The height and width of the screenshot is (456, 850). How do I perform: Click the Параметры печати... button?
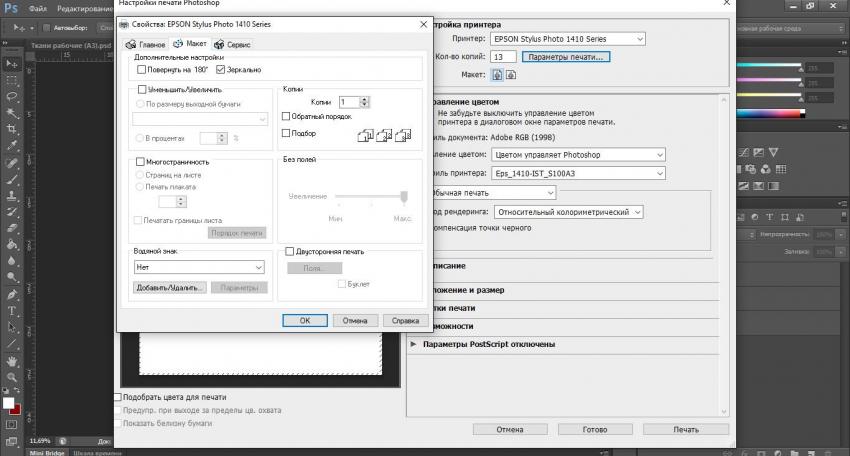pos(567,57)
